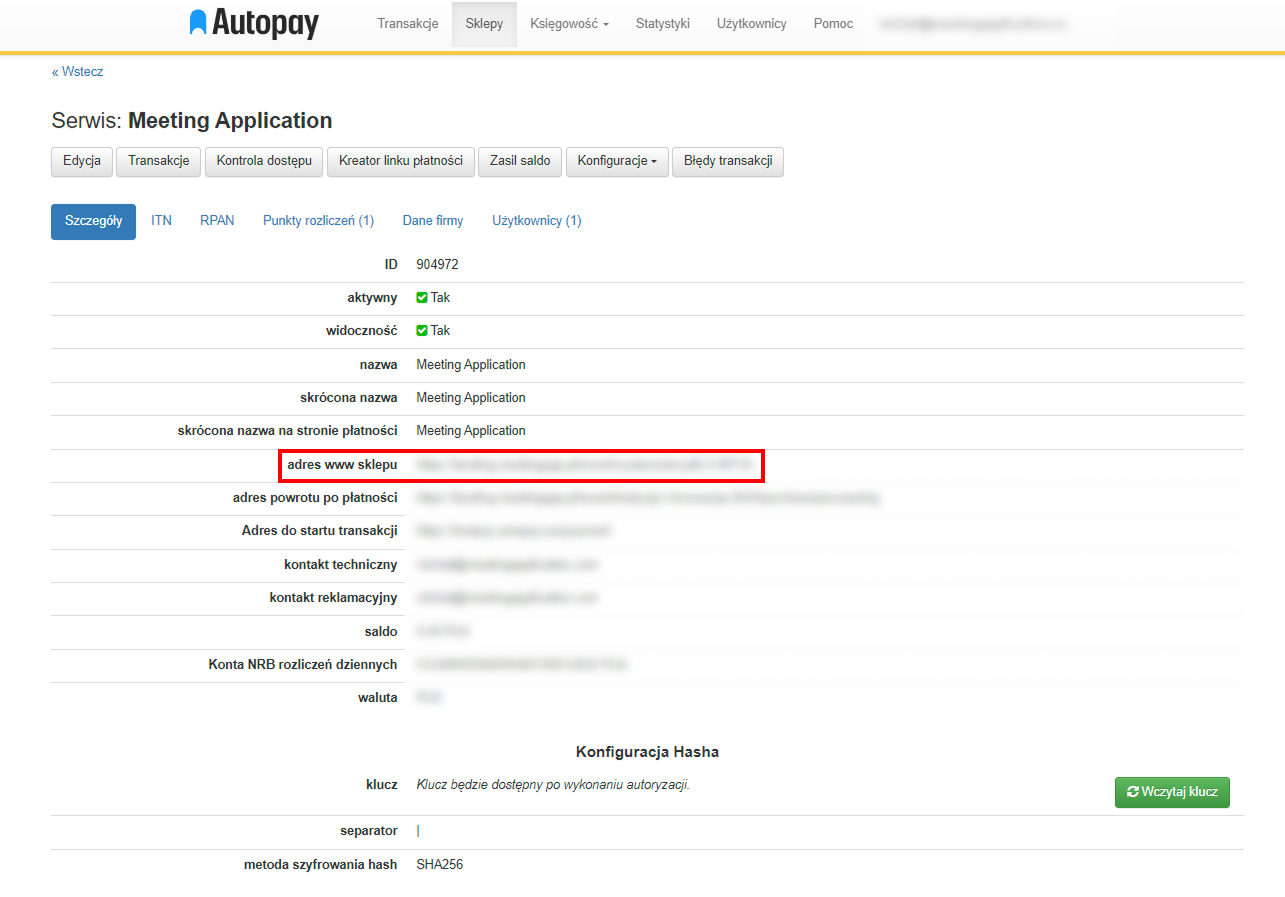The image size is (1285, 897).
Task: Click the Autopay logo
Action: [x=254, y=24]
